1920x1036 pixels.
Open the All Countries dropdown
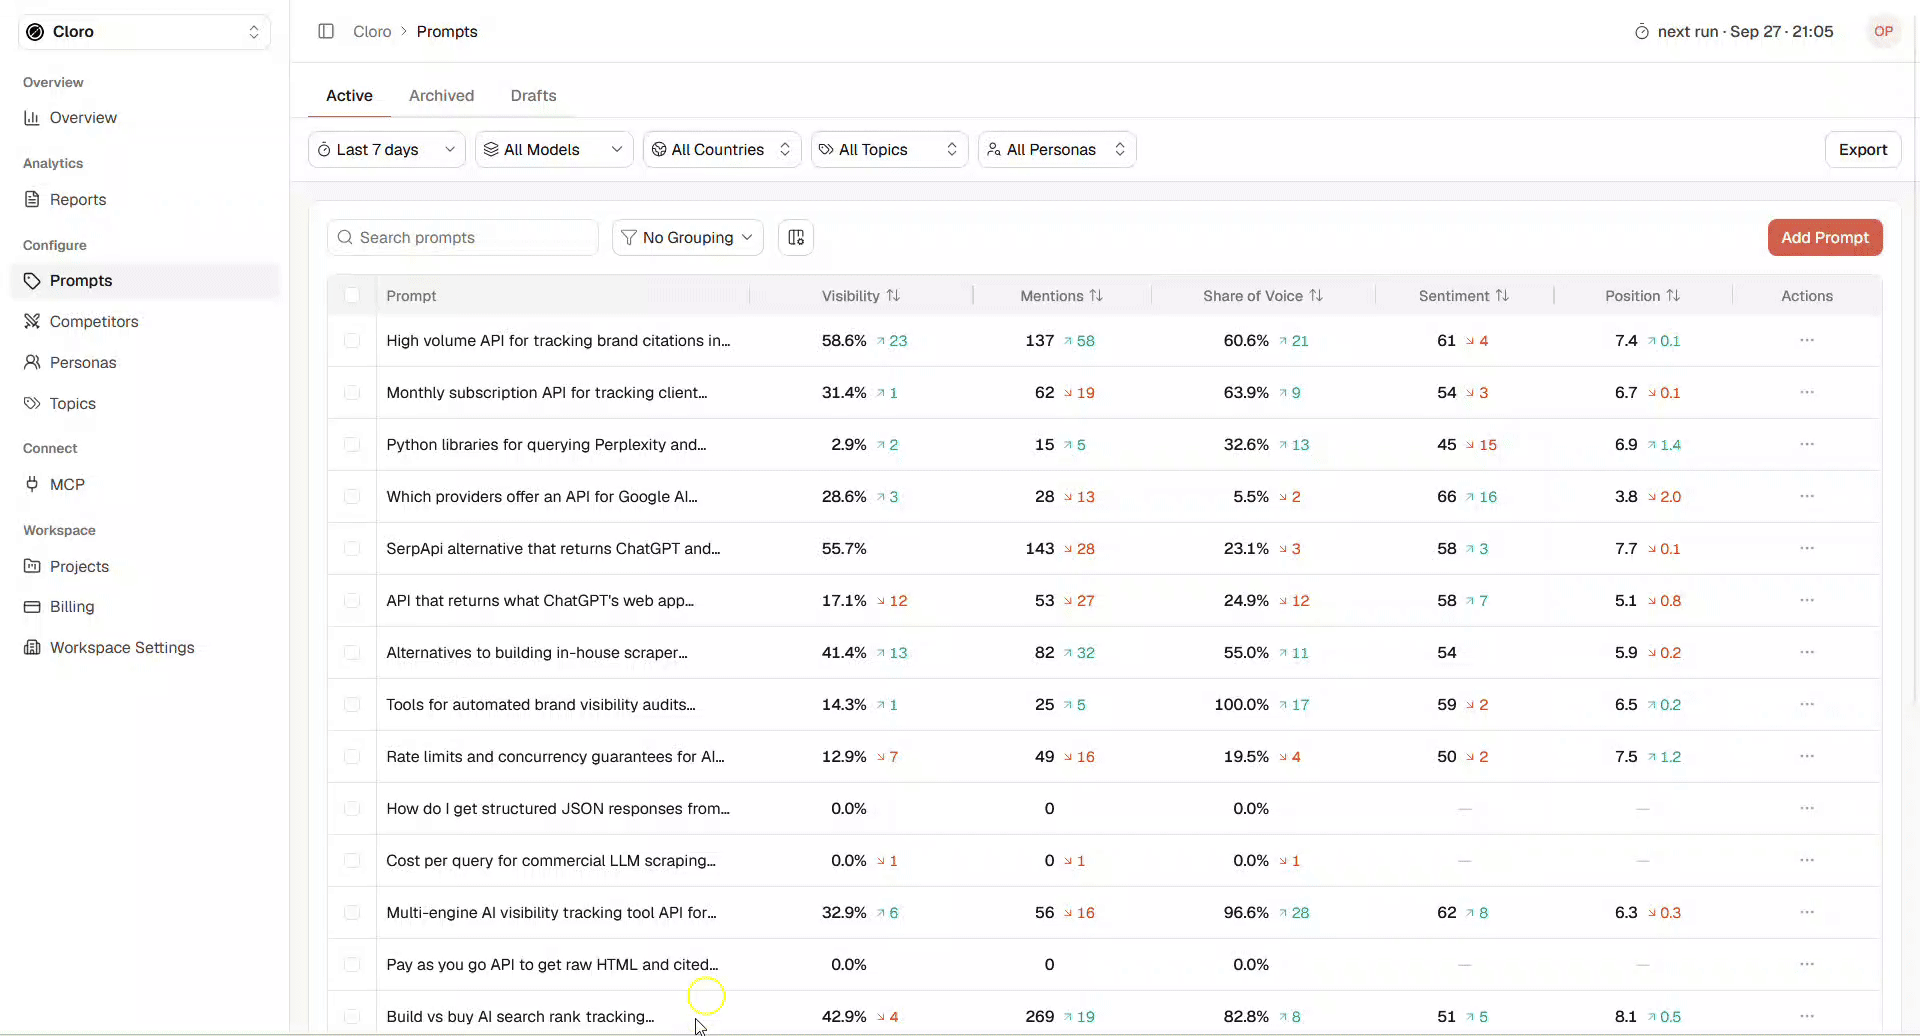point(722,149)
